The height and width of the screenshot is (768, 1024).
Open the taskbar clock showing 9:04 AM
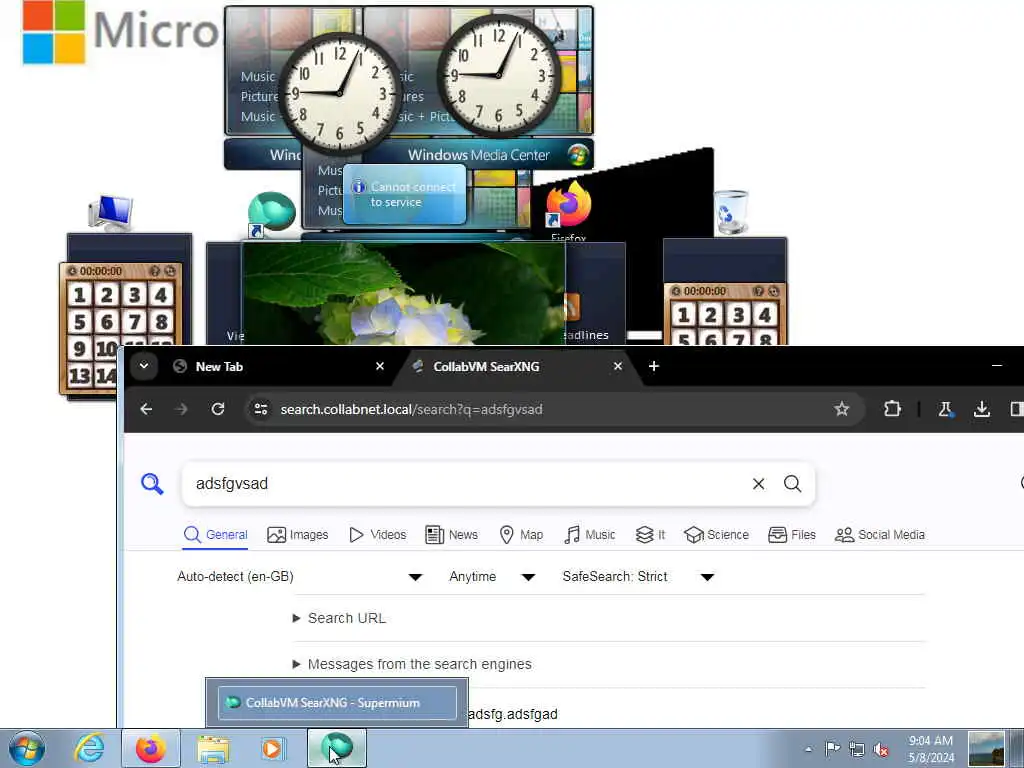pos(931,749)
